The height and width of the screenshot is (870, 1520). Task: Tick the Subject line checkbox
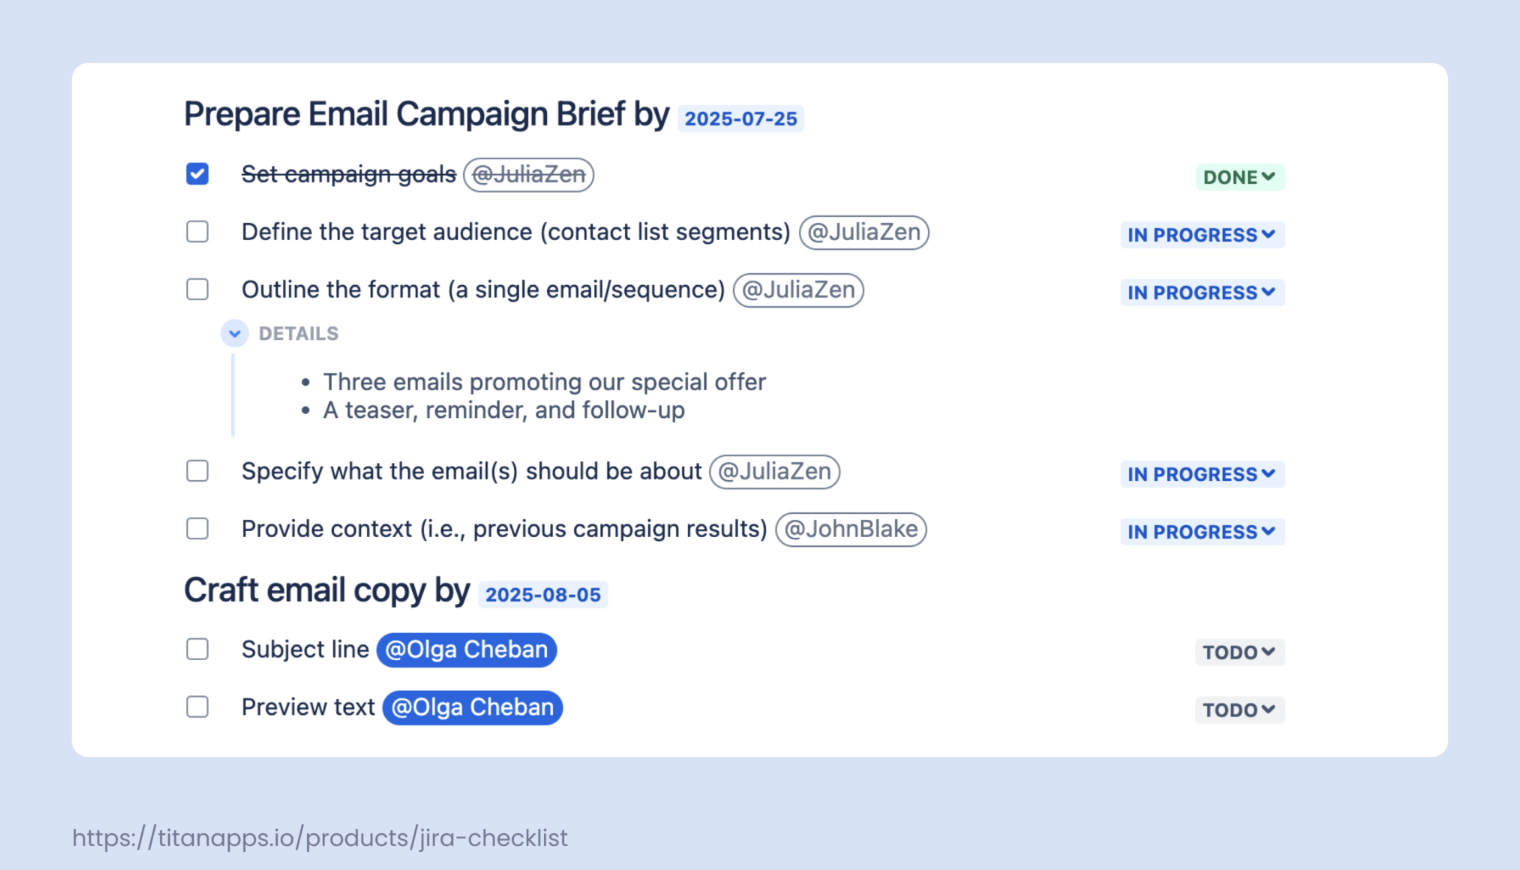[x=198, y=650]
